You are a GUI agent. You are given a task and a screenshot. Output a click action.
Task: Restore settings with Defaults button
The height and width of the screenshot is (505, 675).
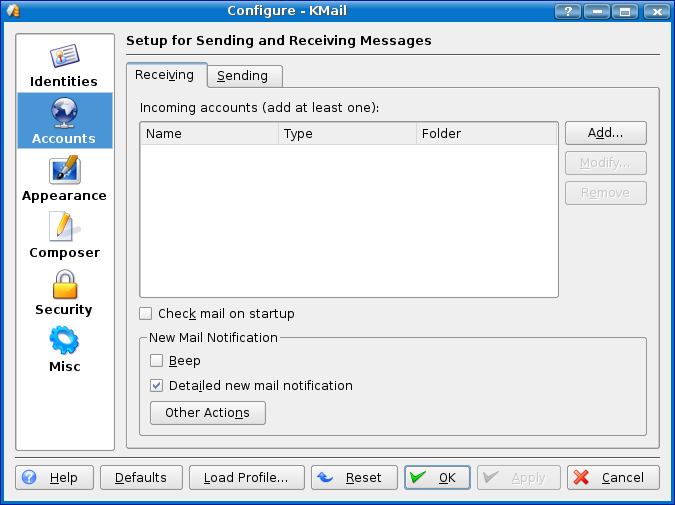141,477
